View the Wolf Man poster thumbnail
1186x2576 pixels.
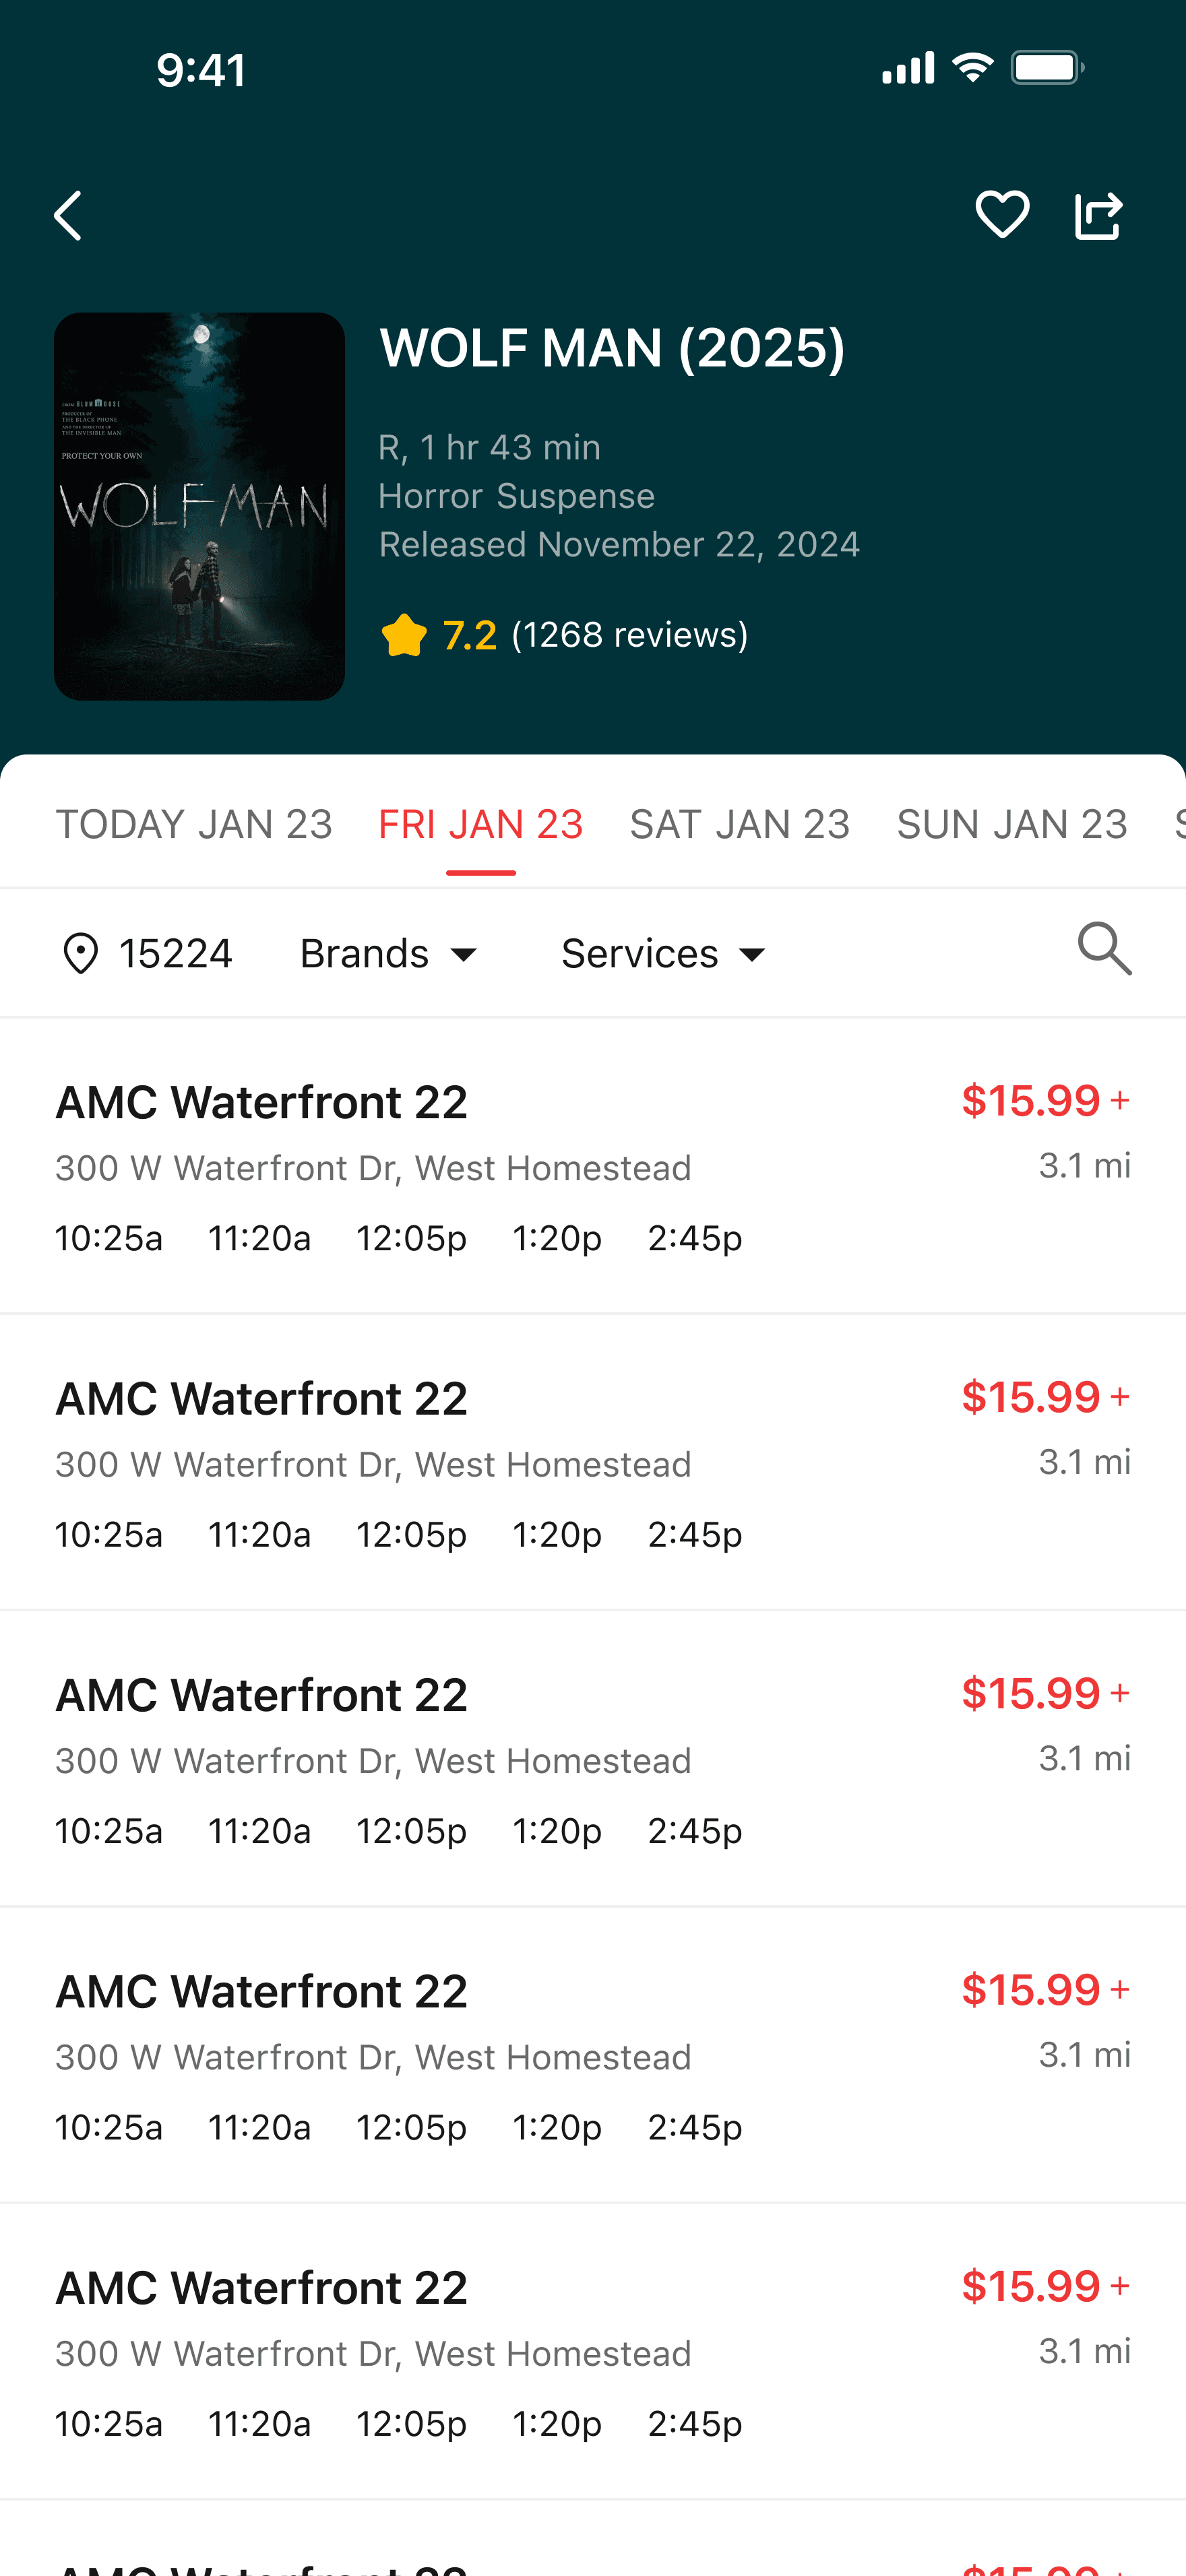pyautogui.click(x=199, y=506)
